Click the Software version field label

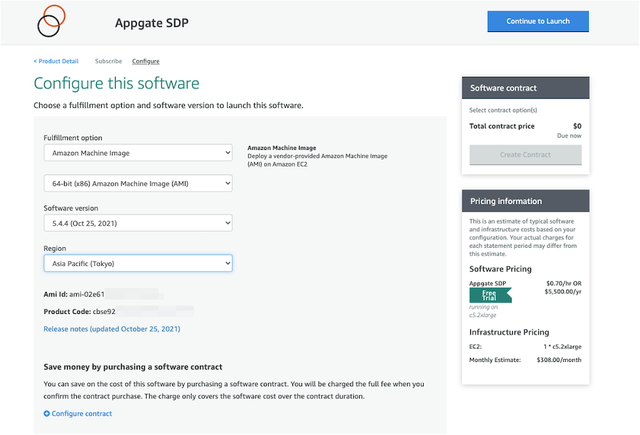[71, 208]
